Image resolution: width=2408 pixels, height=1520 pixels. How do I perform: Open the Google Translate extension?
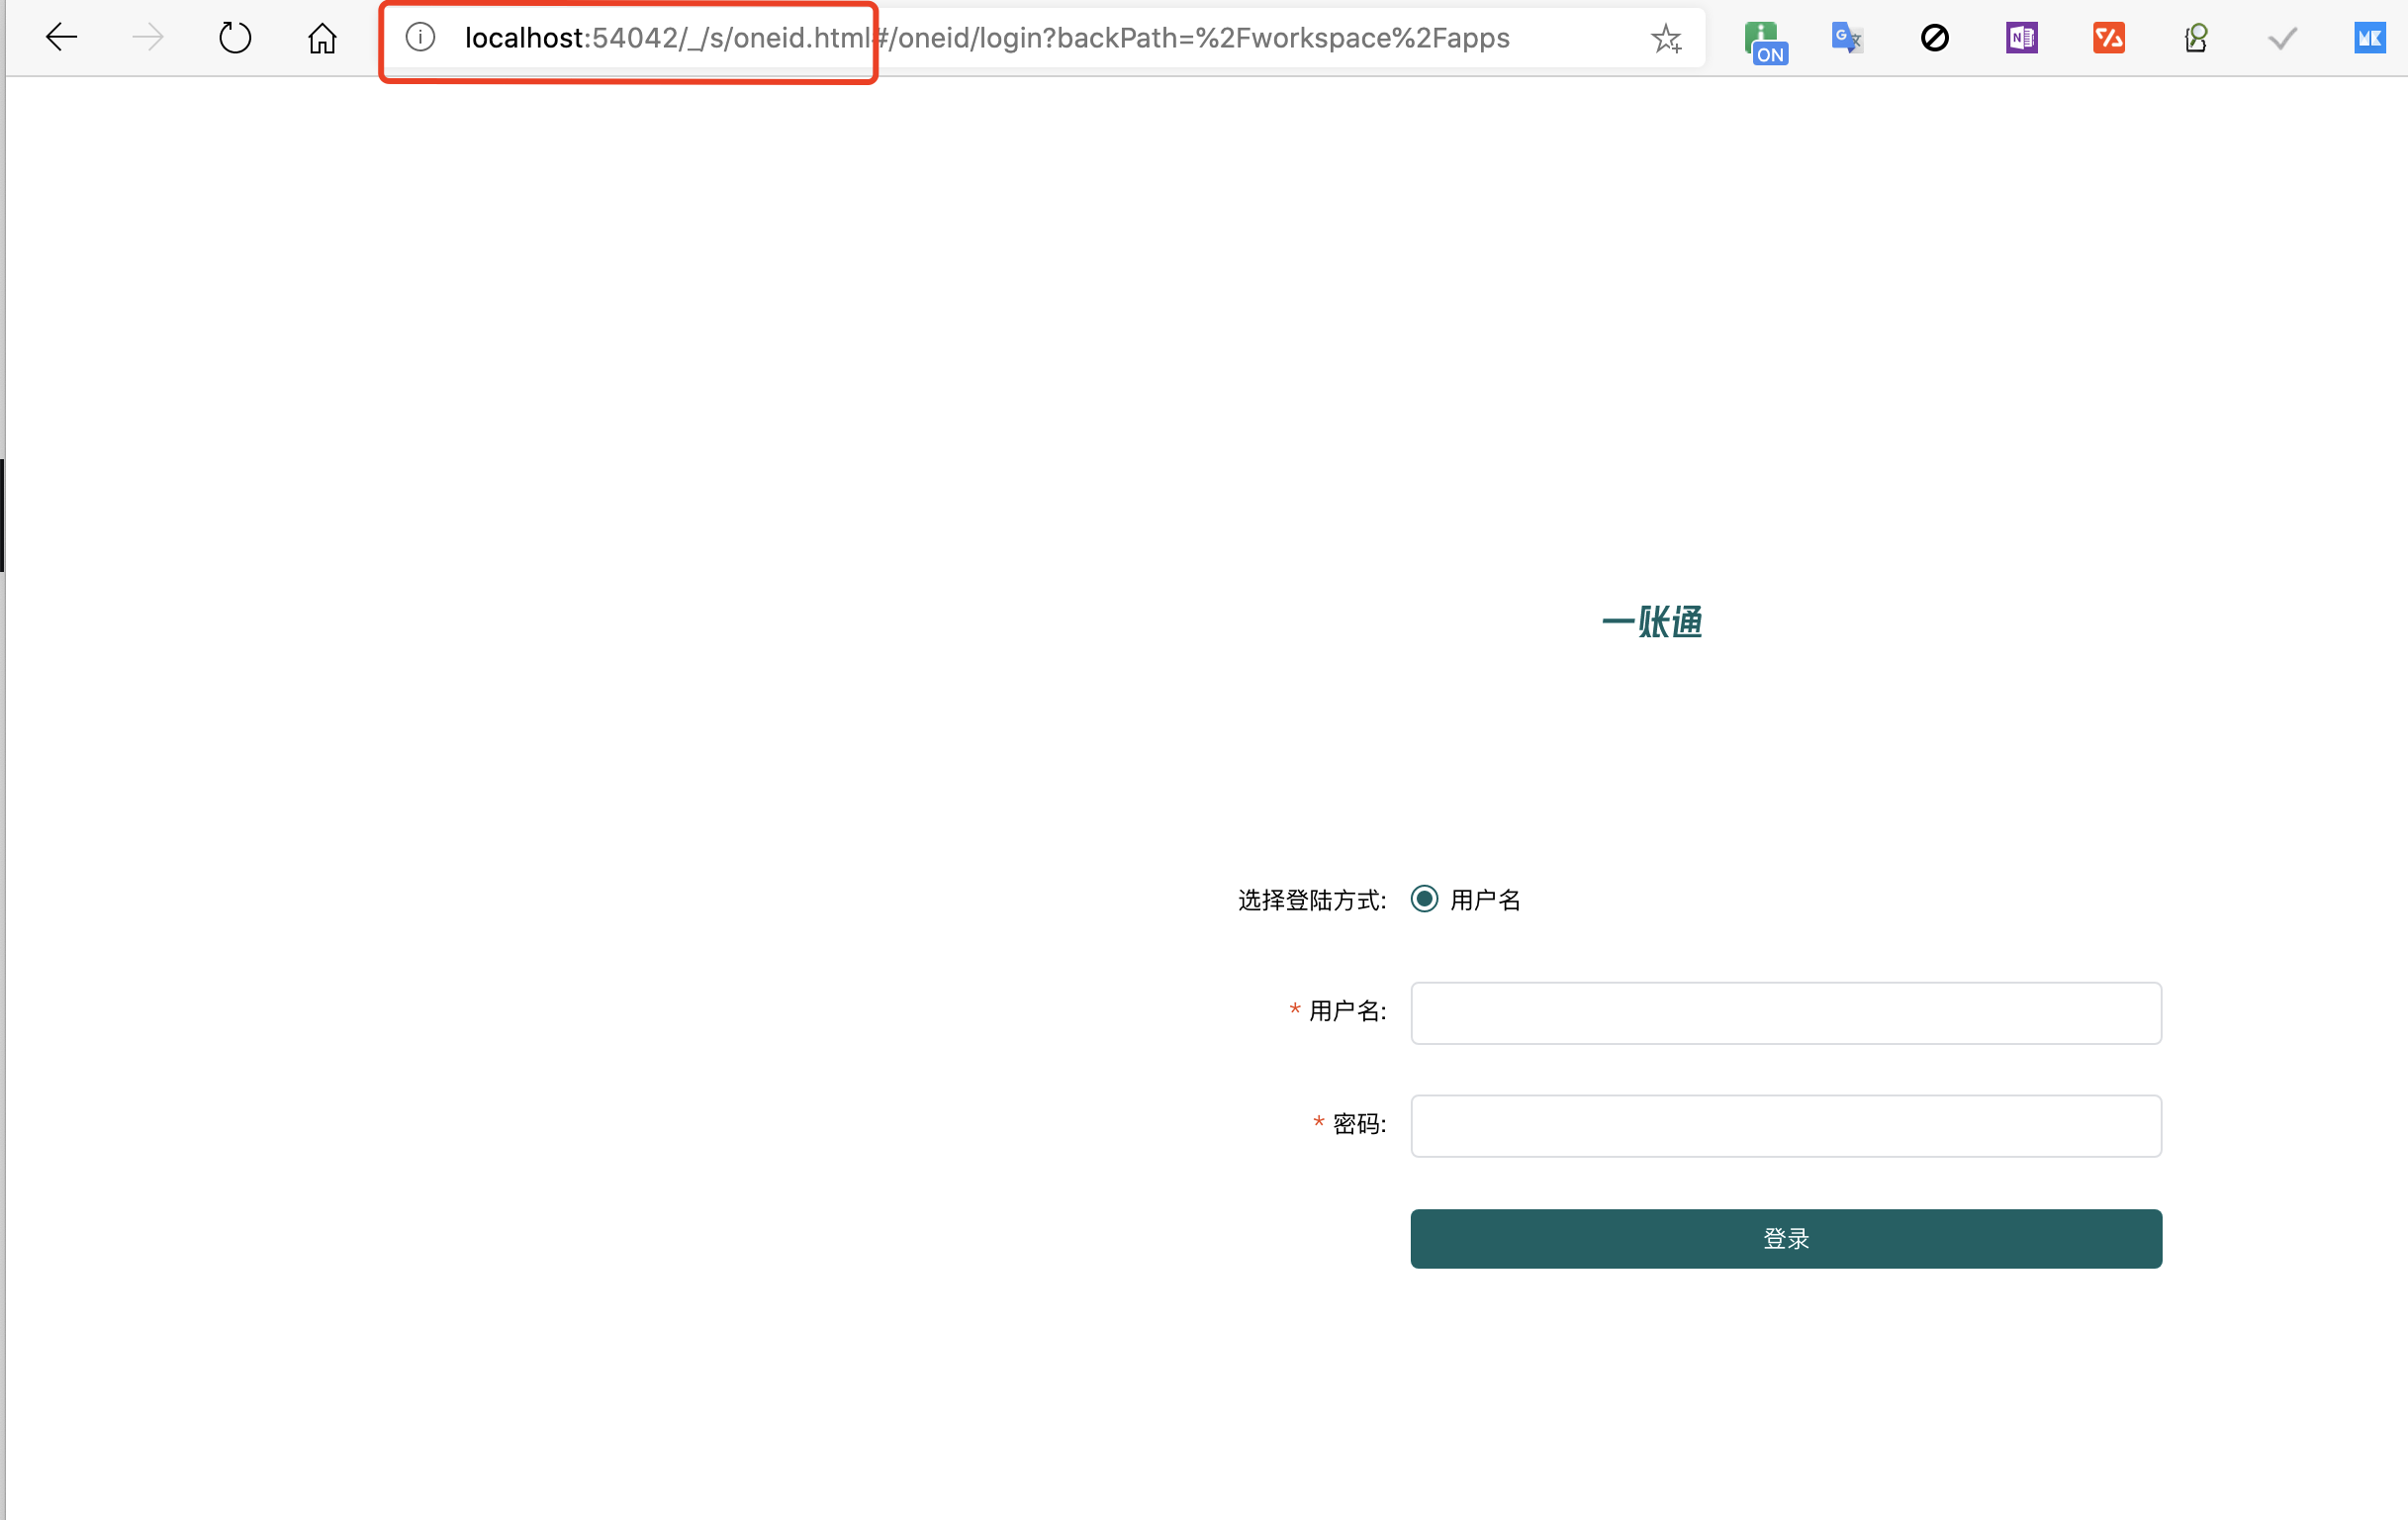click(1846, 38)
